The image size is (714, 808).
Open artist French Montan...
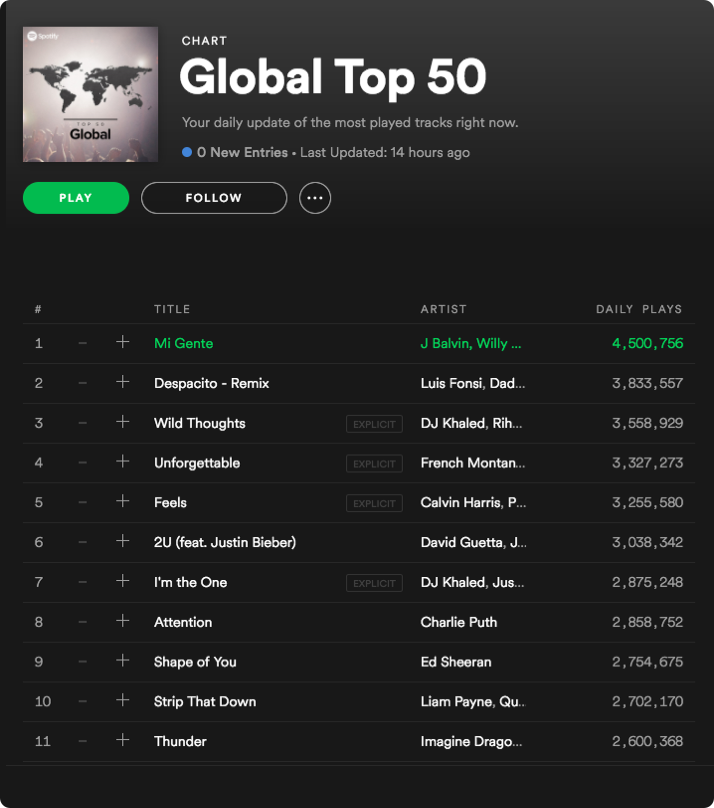tap(473, 463)
